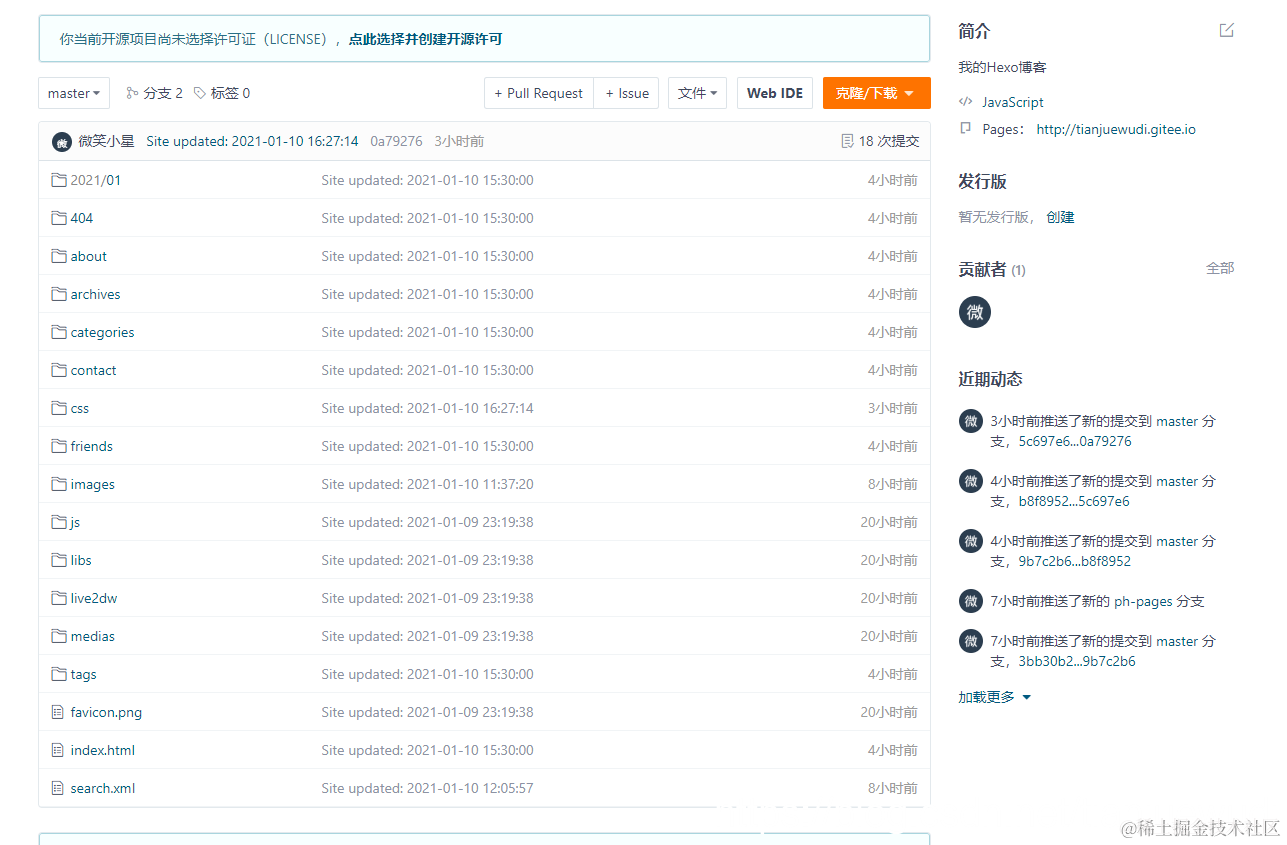Viewport: 1287px width, 845px height.
Task: Open the index.html file
Action: (x=102, y=750)
